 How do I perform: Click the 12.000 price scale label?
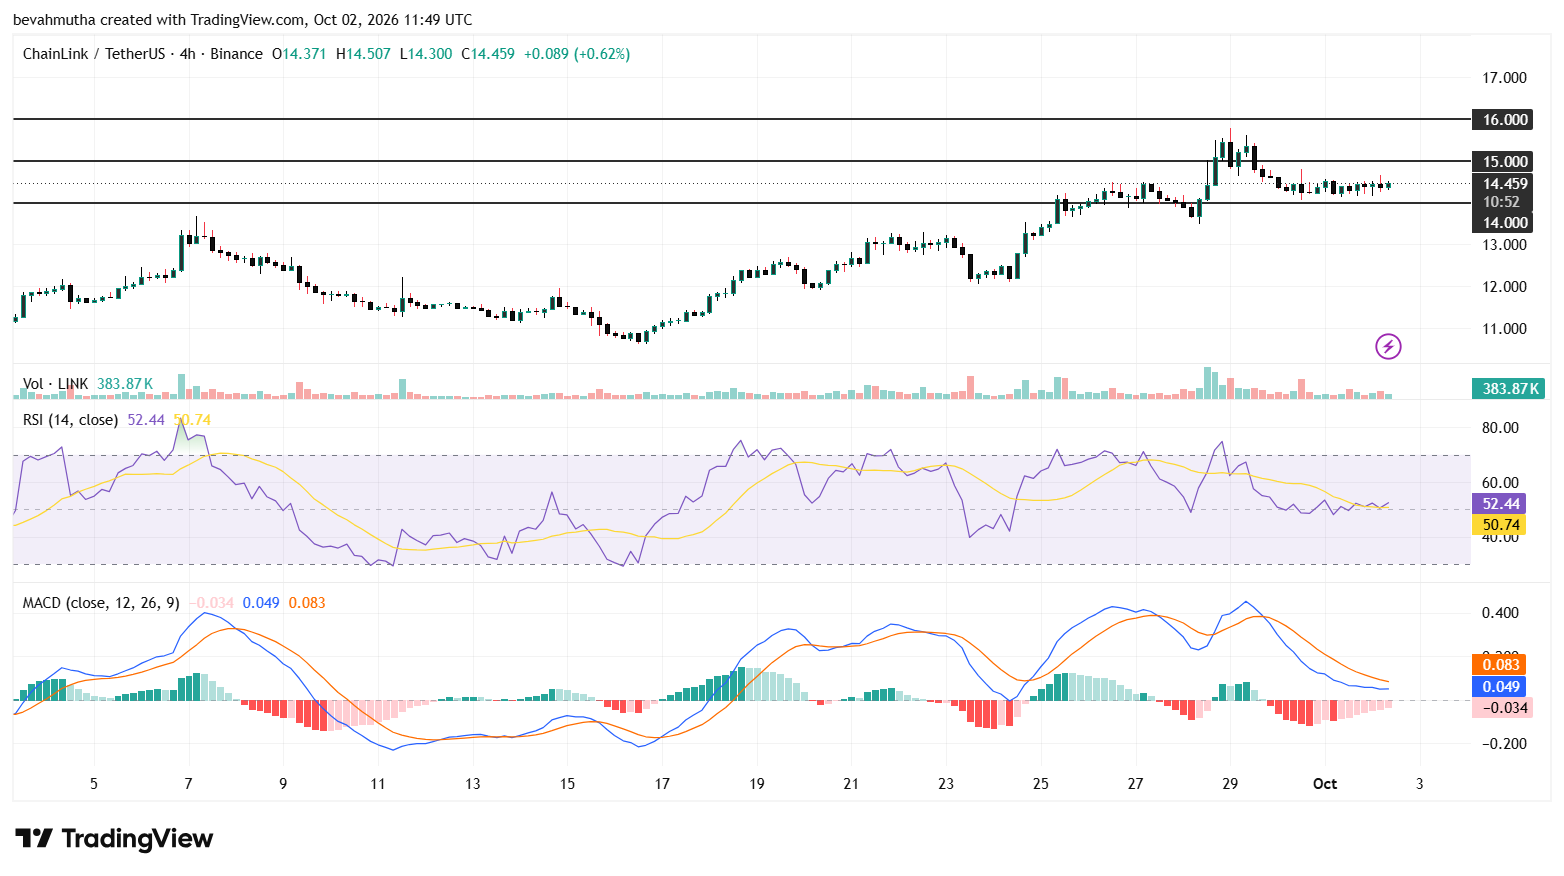[x=1504, y=287]
